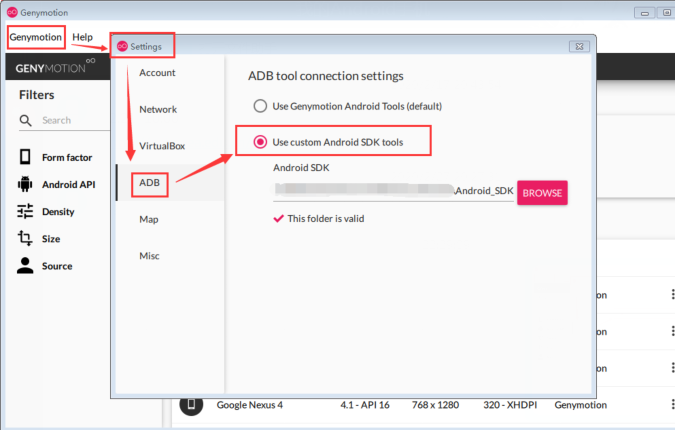675x430 pixels.
Task: Click the Form factor phone icon
Action: 25,157
